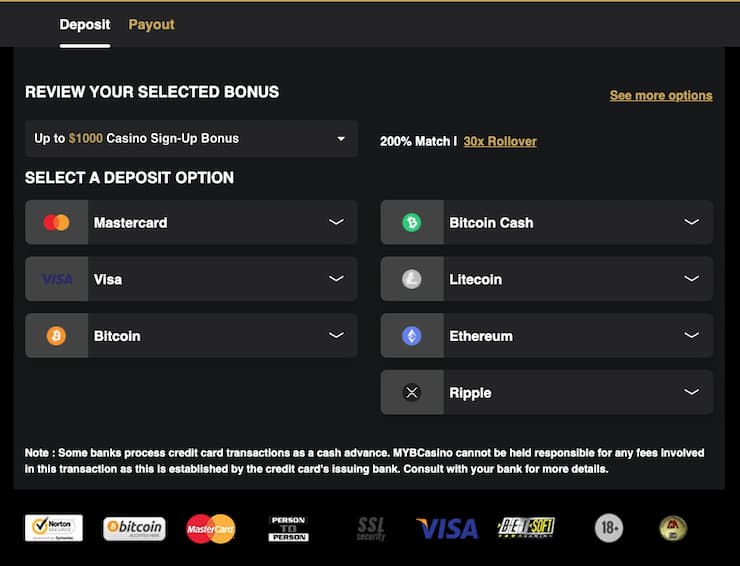740x566 pixels.
Task: Switch to the Payout tab
Action: (x=151, y=24)
